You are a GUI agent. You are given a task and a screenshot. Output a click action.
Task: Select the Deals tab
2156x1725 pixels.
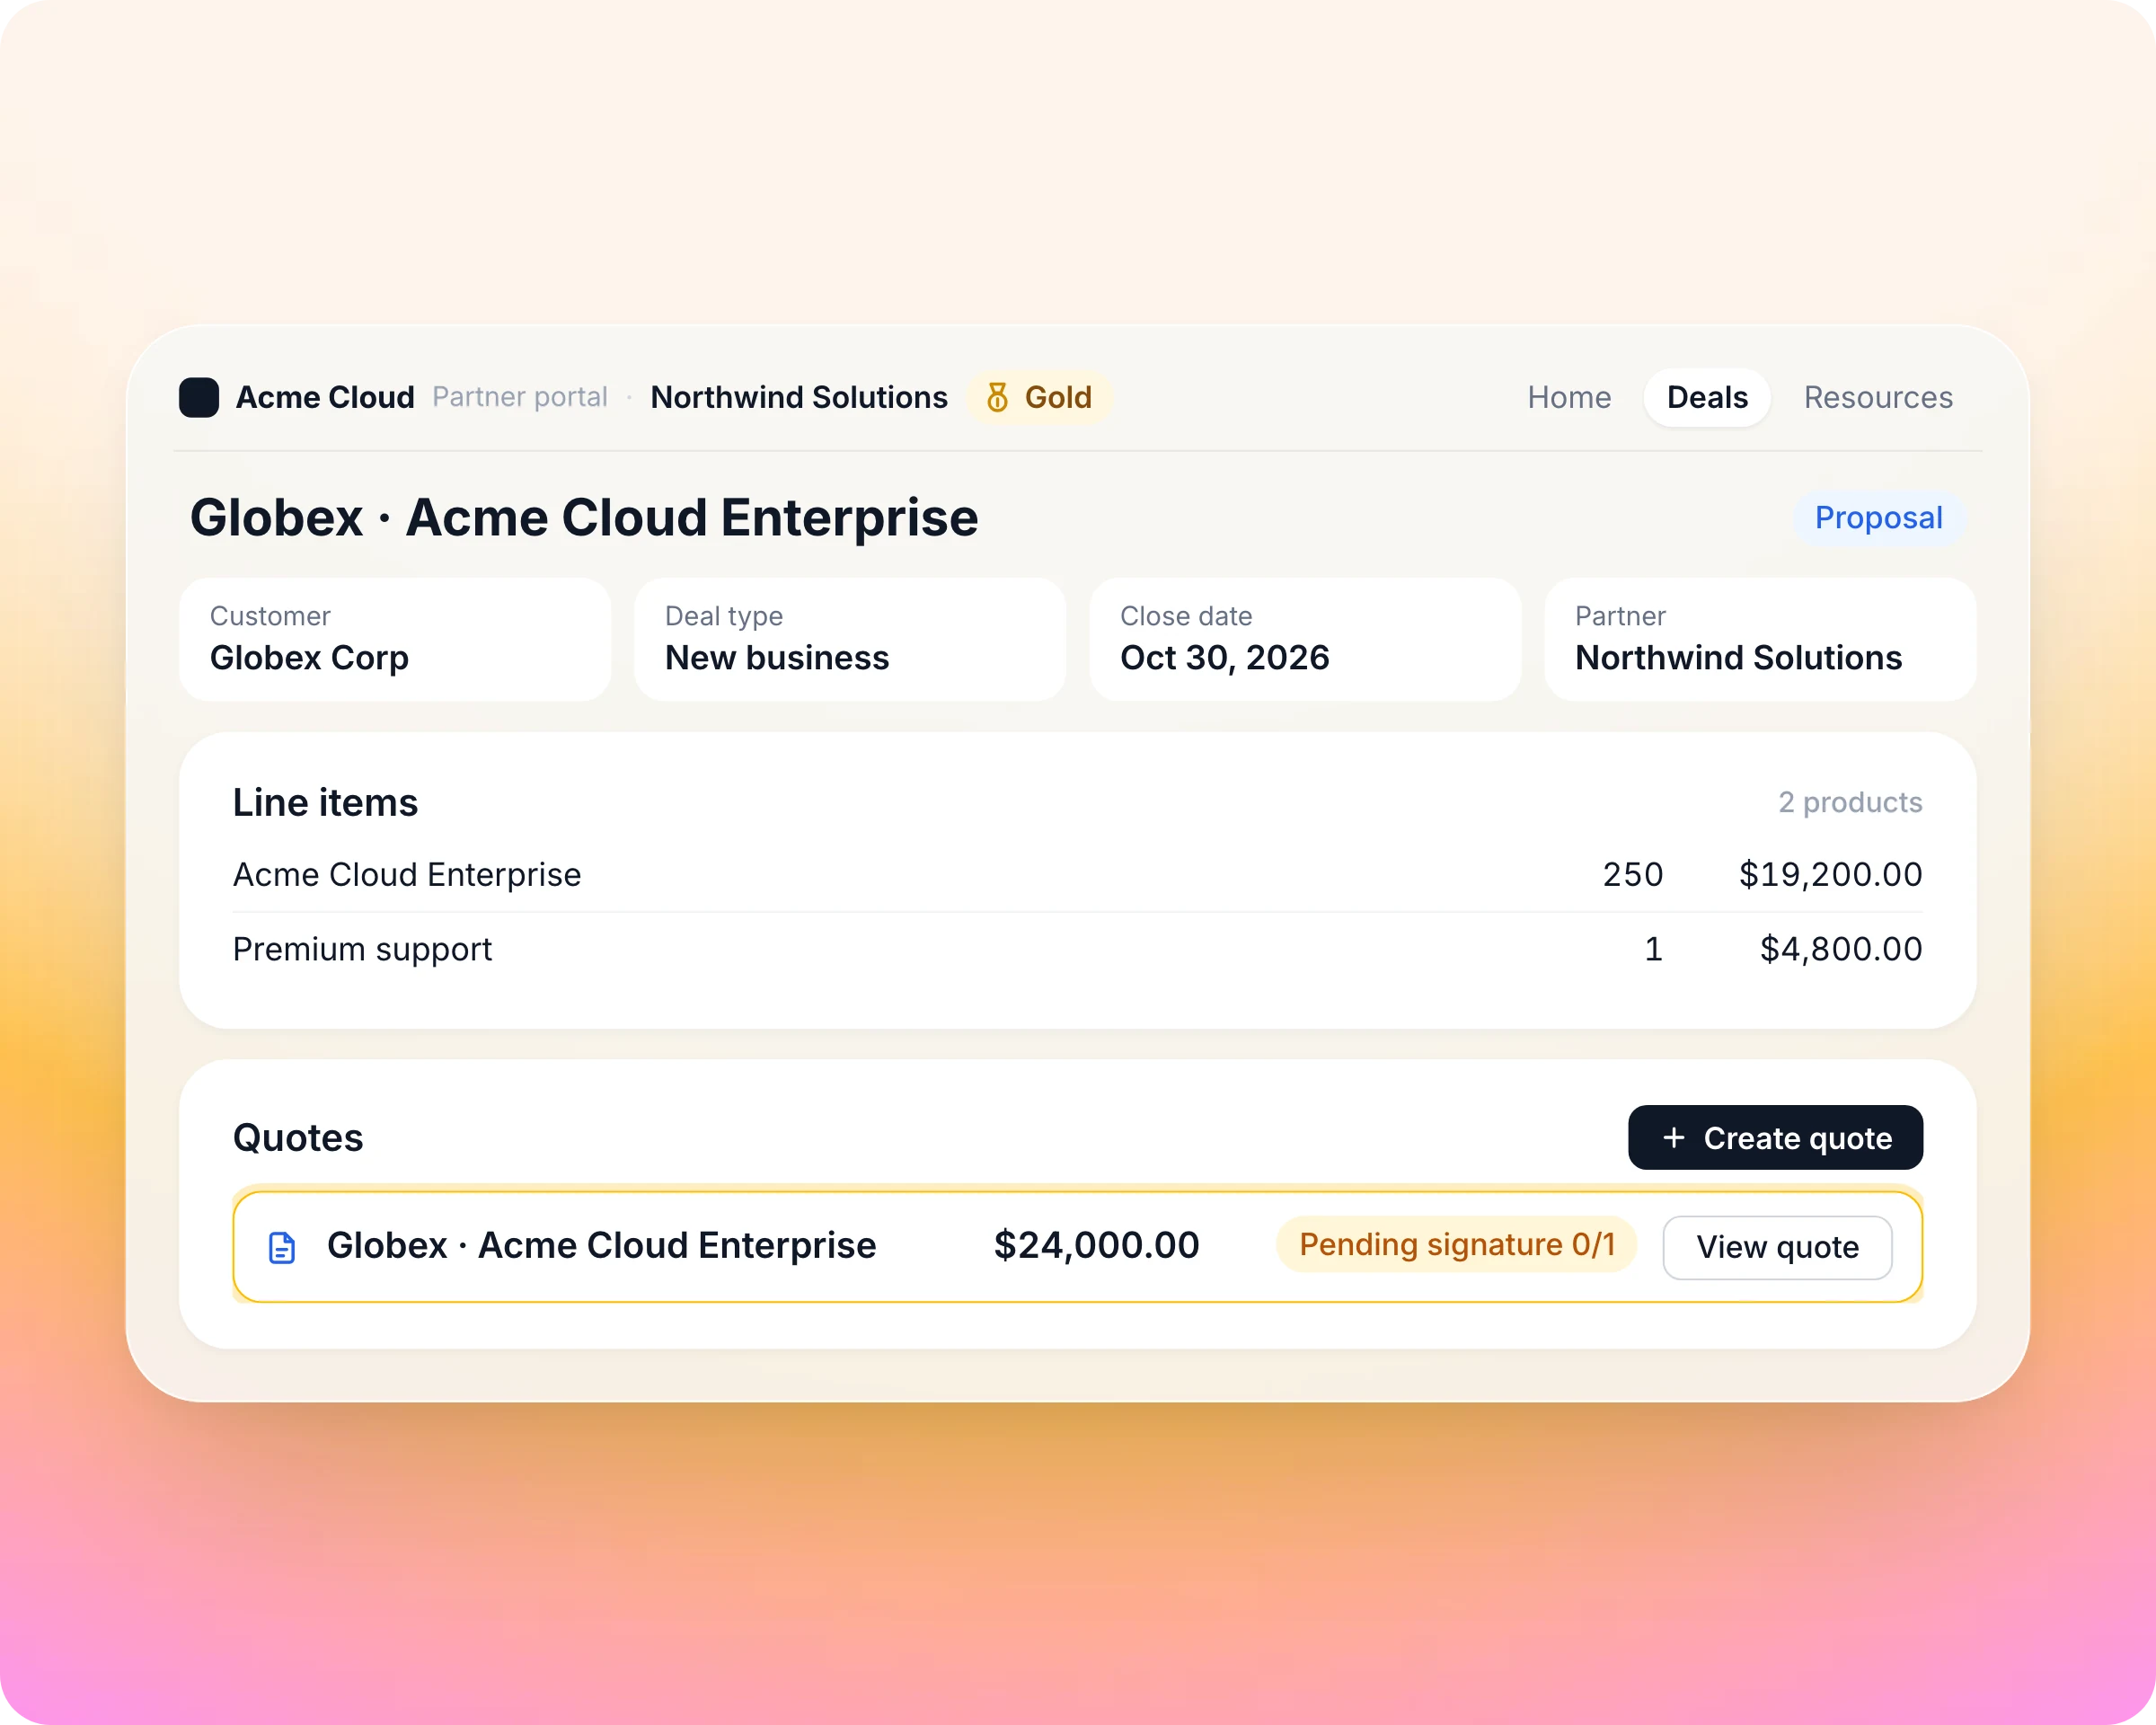pos(1707,397)
